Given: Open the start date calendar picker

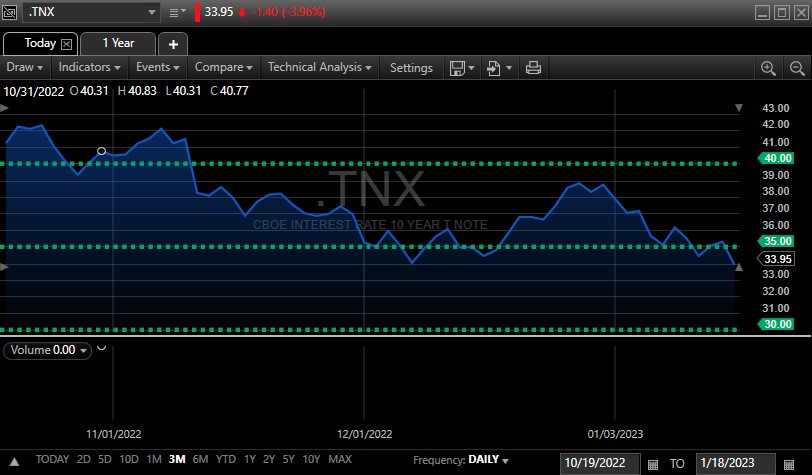Looking at the screenshot, I should (653, 463).
